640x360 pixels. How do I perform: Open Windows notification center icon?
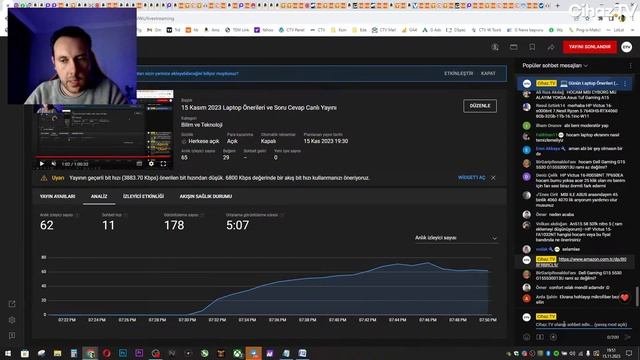[629, 353]
